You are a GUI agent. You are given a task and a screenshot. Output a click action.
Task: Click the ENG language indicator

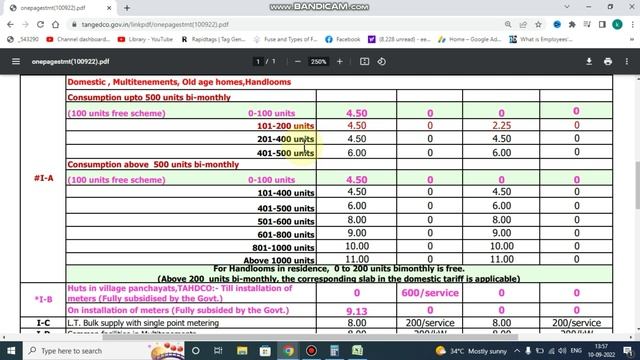576,351
